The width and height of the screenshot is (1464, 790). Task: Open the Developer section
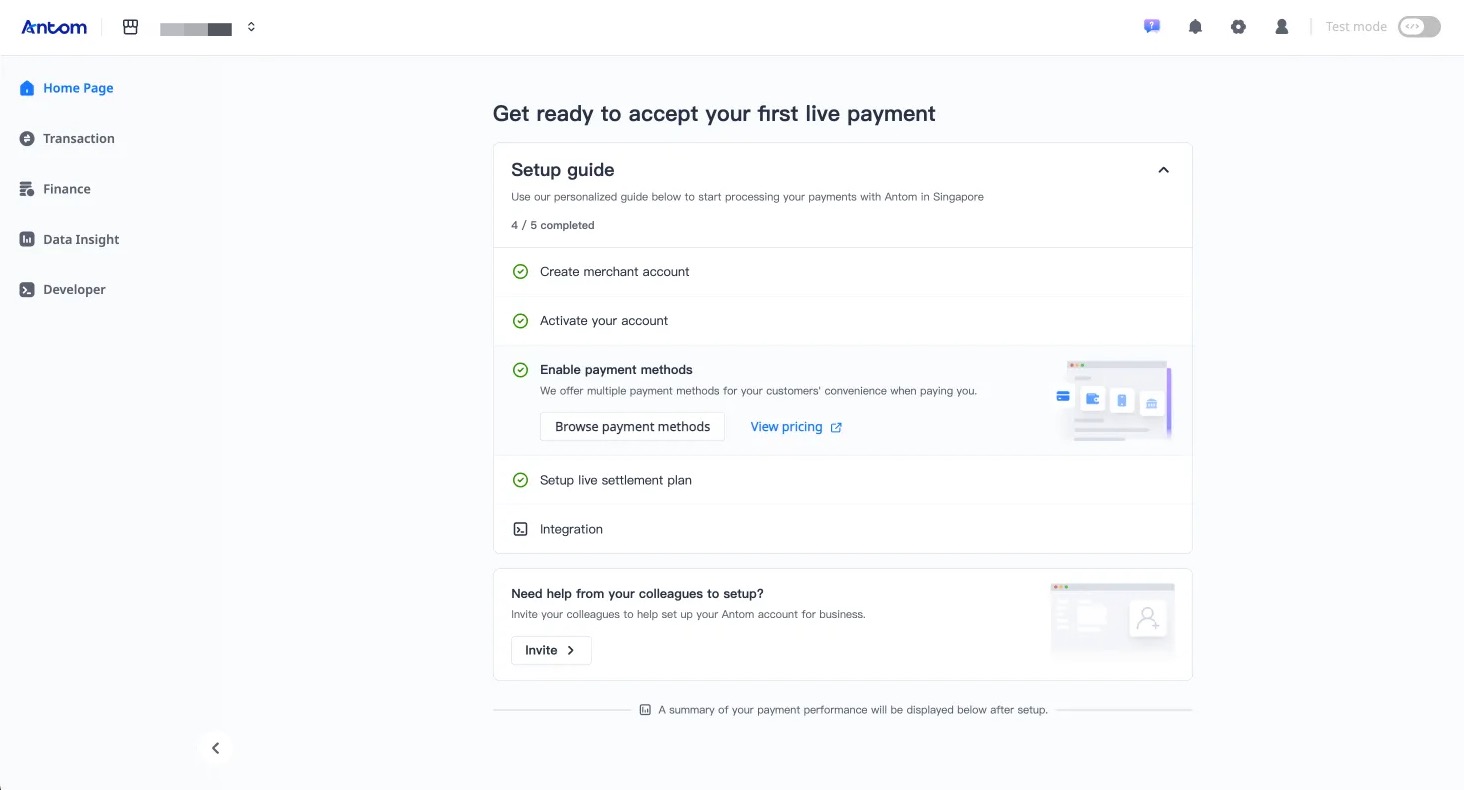click(74, 289)
